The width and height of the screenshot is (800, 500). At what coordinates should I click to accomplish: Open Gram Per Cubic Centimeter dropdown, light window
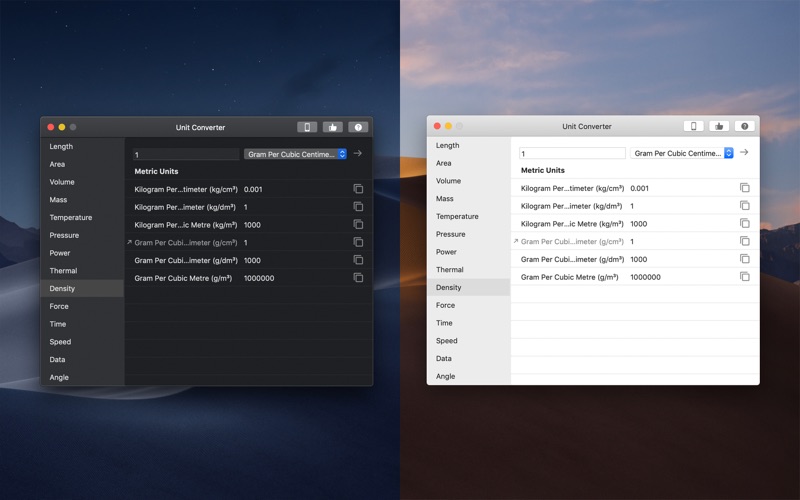pyautogui.click(x=682, y=153)
